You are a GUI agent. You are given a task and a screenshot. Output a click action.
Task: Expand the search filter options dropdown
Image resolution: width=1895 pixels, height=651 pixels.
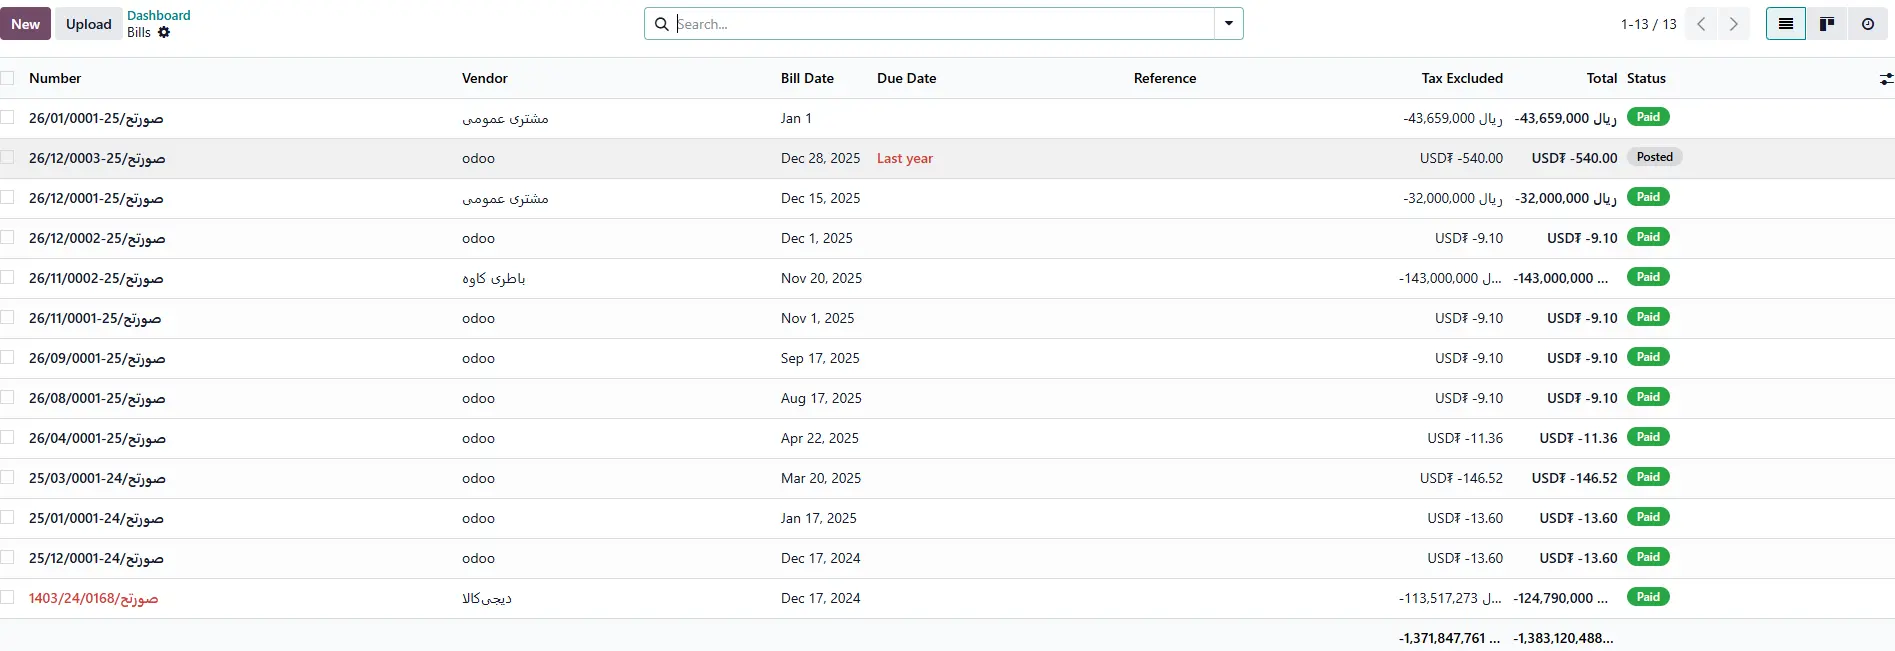[1228, 24]
